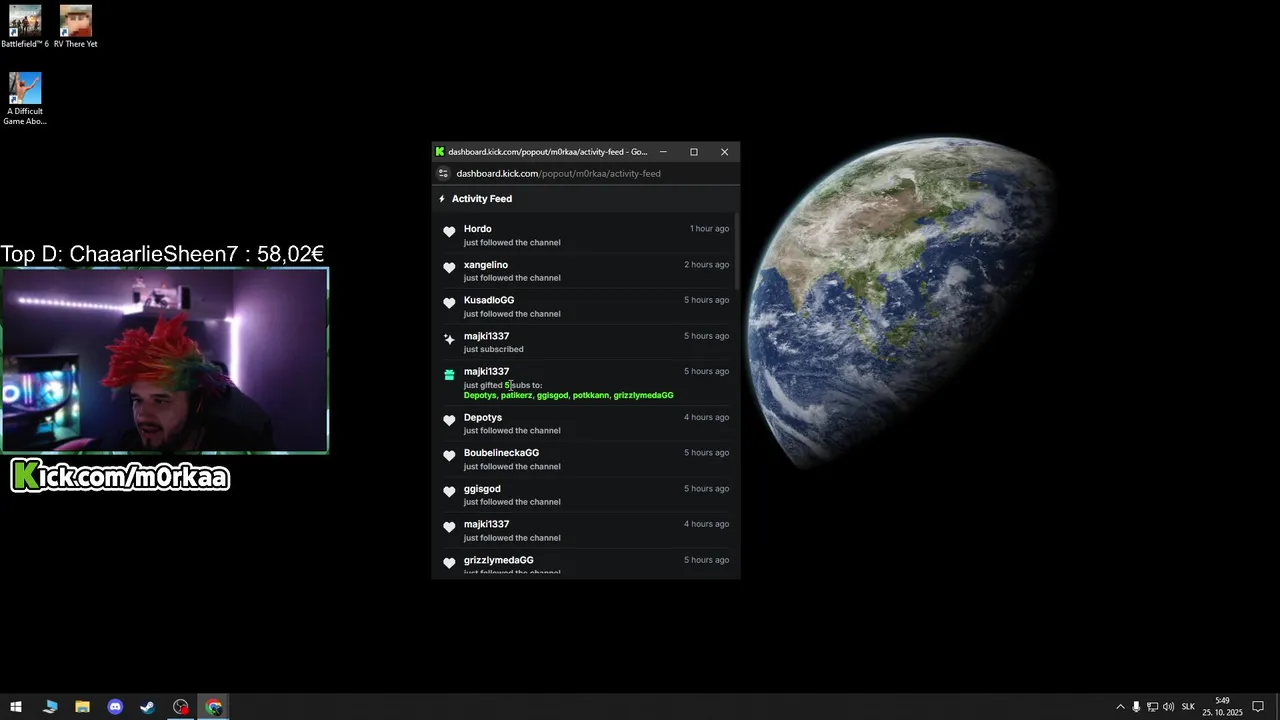Click the webcam overlay thumbnail
This screenshot has width=1280, height=720.
point(165,360)
